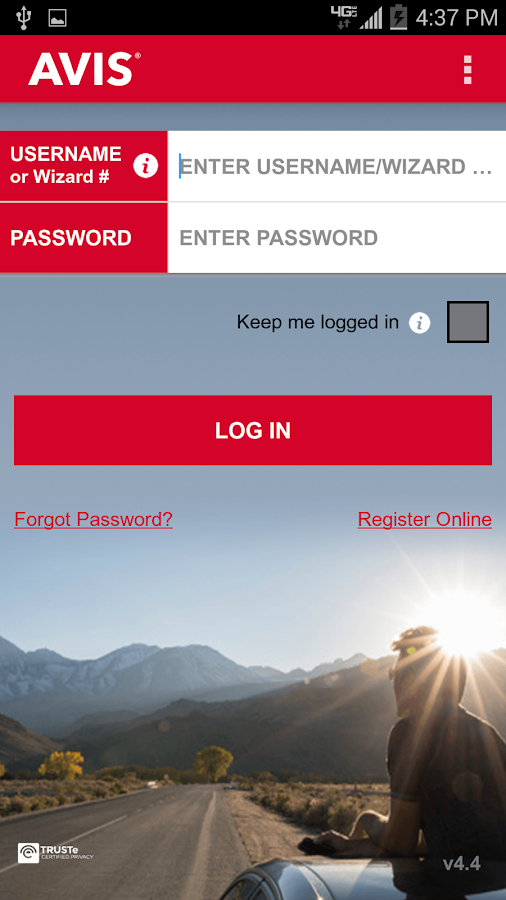Tap the battery status icon
Viewport: 506px width, 900px height.
tap(398, 18)
